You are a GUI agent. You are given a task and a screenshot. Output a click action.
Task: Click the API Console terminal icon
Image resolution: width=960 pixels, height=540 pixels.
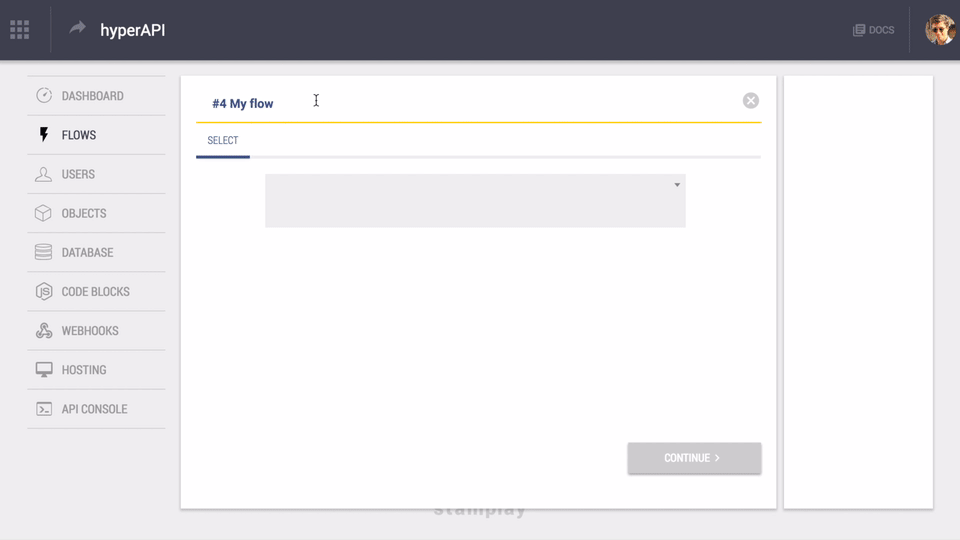(43, 409)
